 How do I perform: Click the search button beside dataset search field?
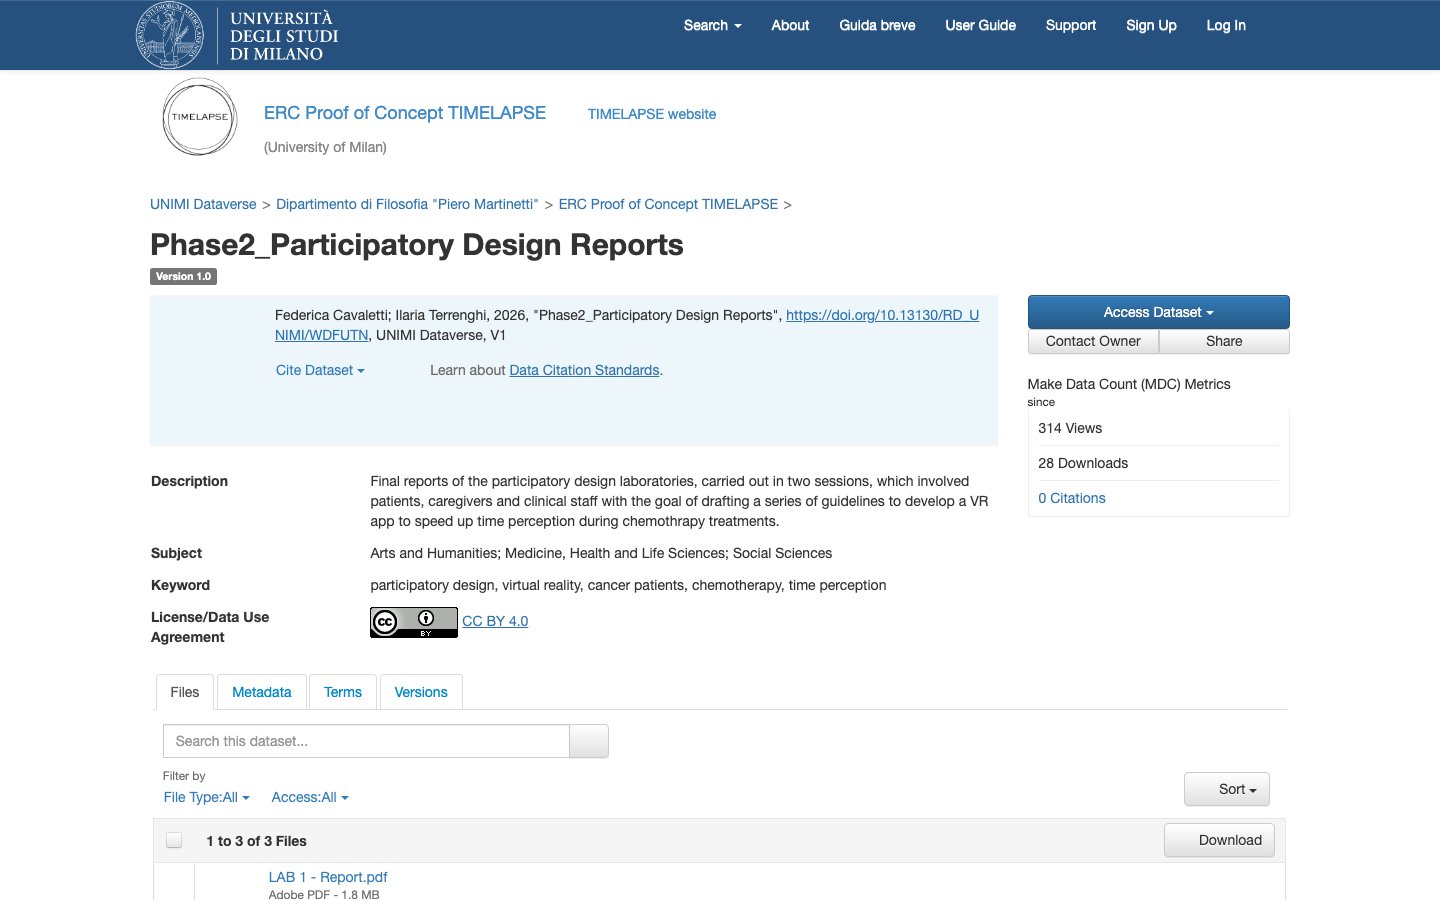click(x=589, y=741)
